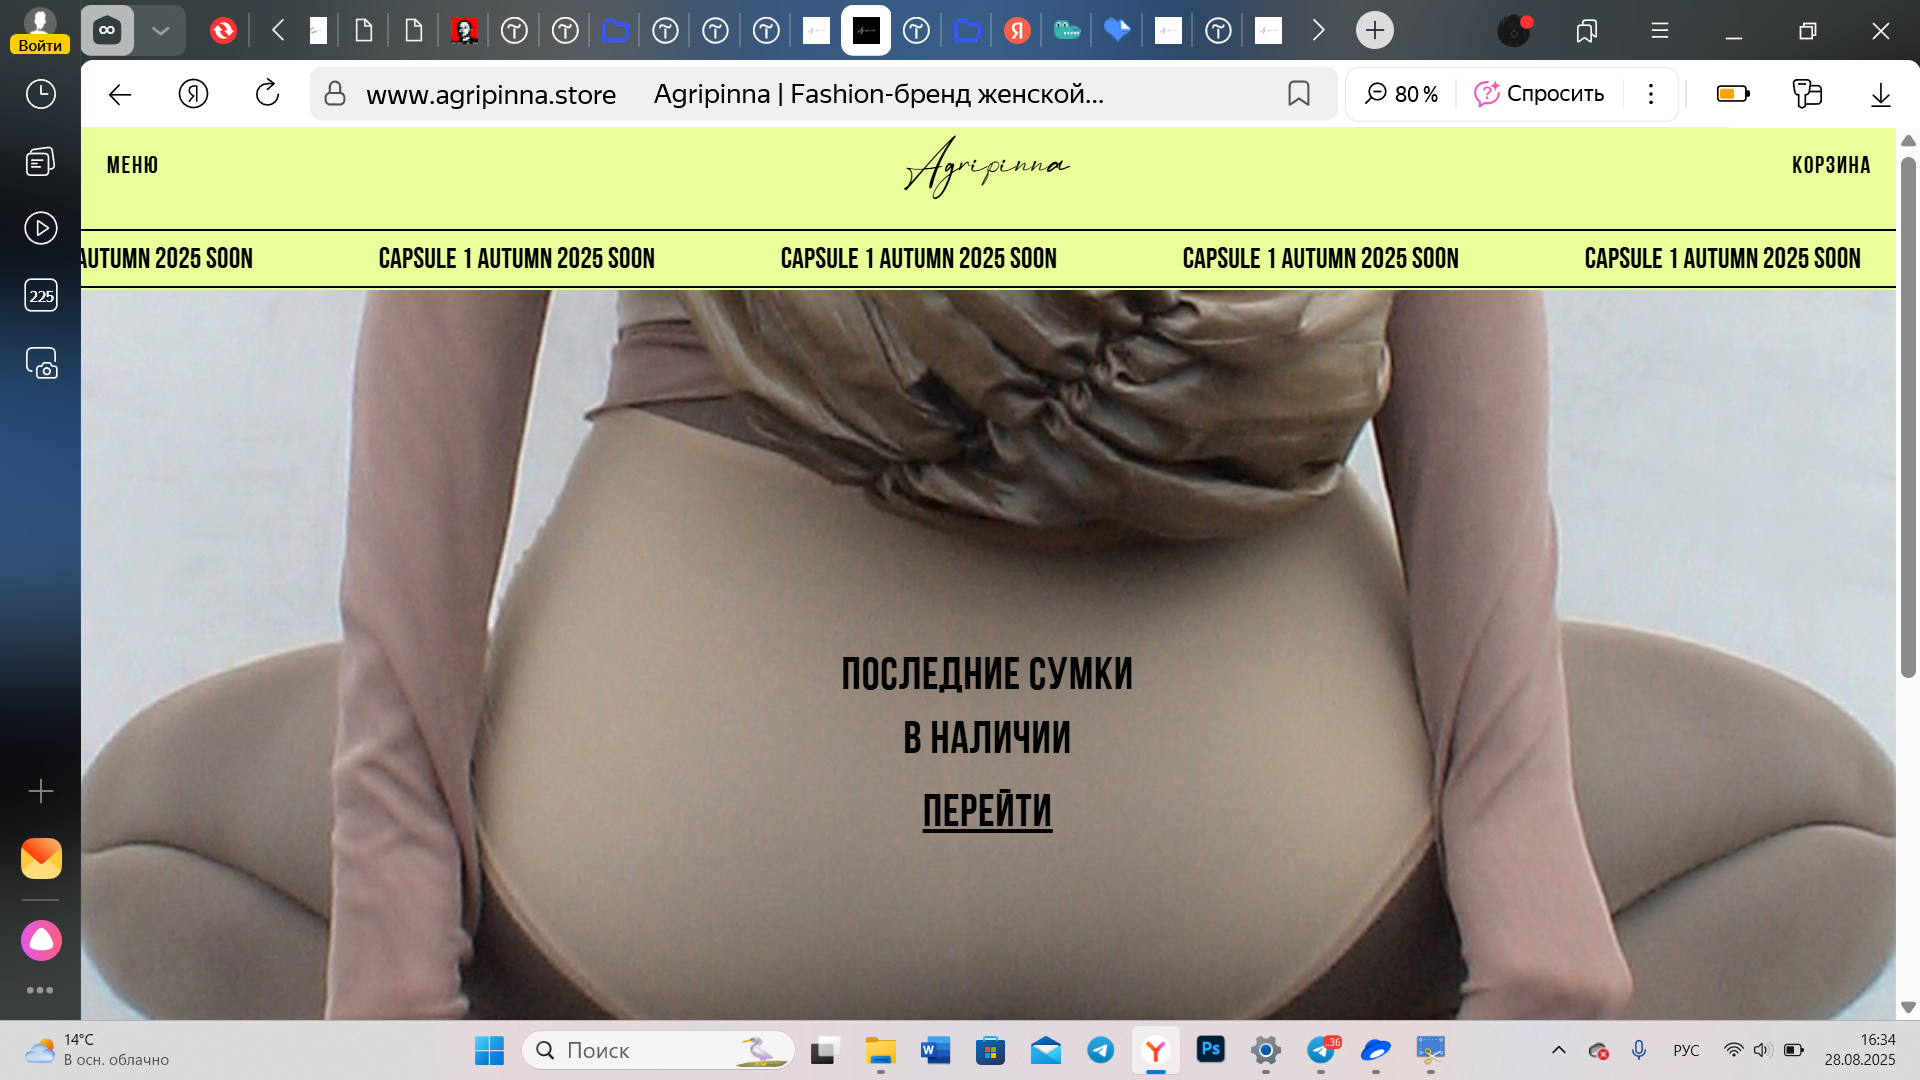
Task: Open Yandex Mail icon in sidebar
Action: (x=41, y=858)
